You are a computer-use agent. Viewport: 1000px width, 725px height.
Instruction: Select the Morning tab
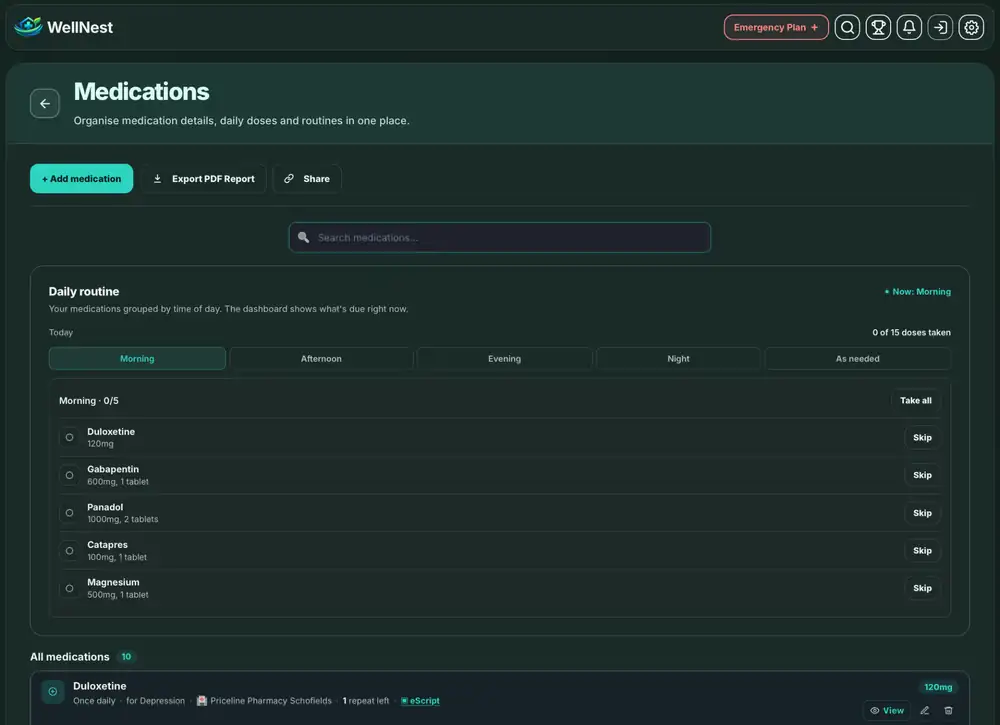pyautogui.click(x=137, y=358)
